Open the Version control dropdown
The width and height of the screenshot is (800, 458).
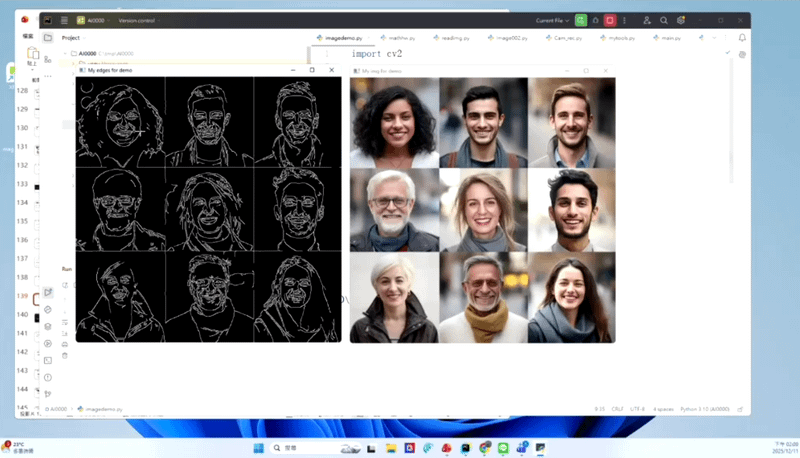[x=138, y=20]
